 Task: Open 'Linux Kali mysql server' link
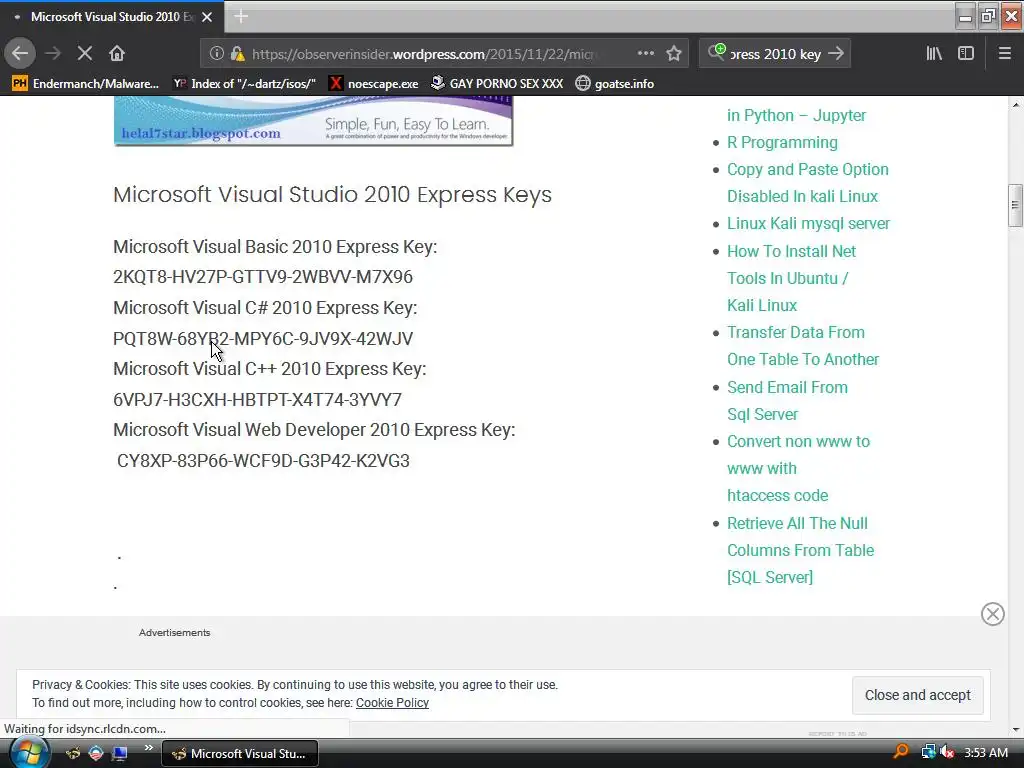pyautogui.click(x=808, y=223)
